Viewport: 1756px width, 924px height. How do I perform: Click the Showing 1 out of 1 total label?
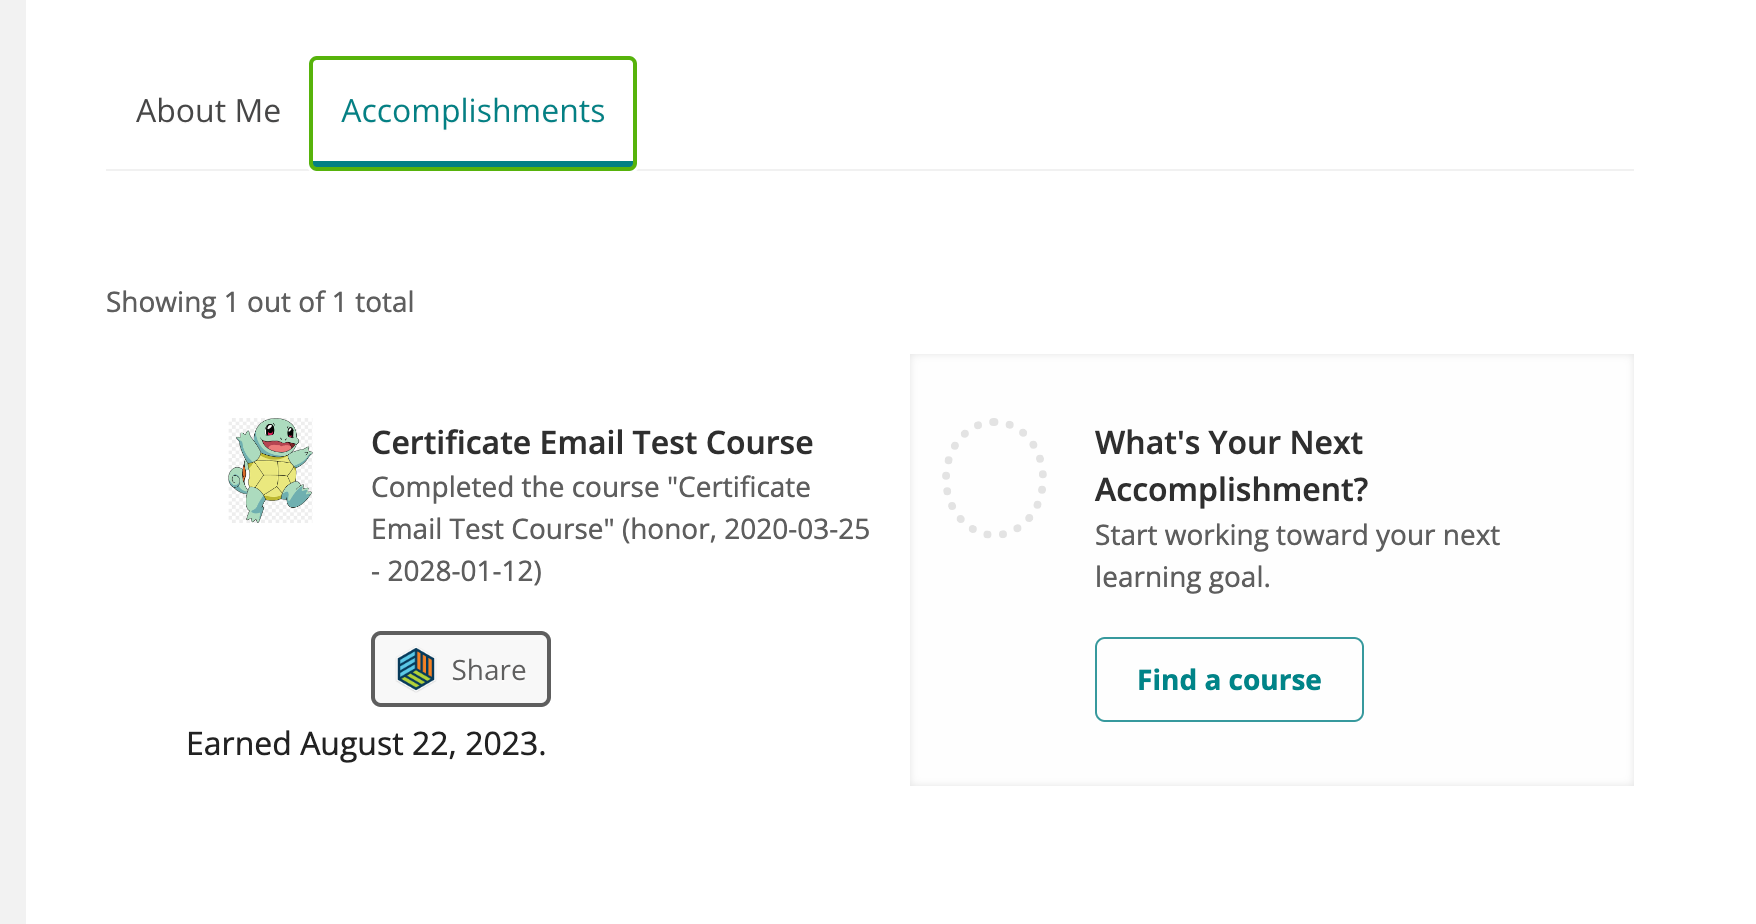pyautogui.click(x=259, y=301)
